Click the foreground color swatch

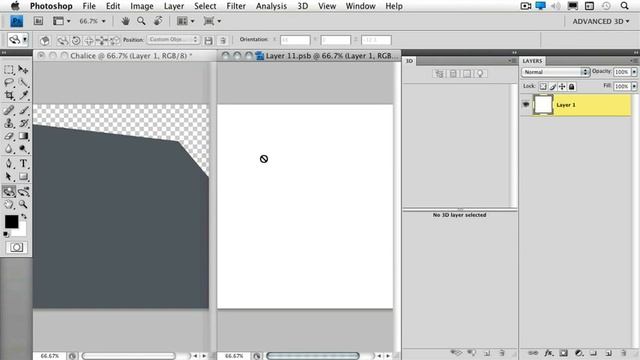click(x=11, y=222)
